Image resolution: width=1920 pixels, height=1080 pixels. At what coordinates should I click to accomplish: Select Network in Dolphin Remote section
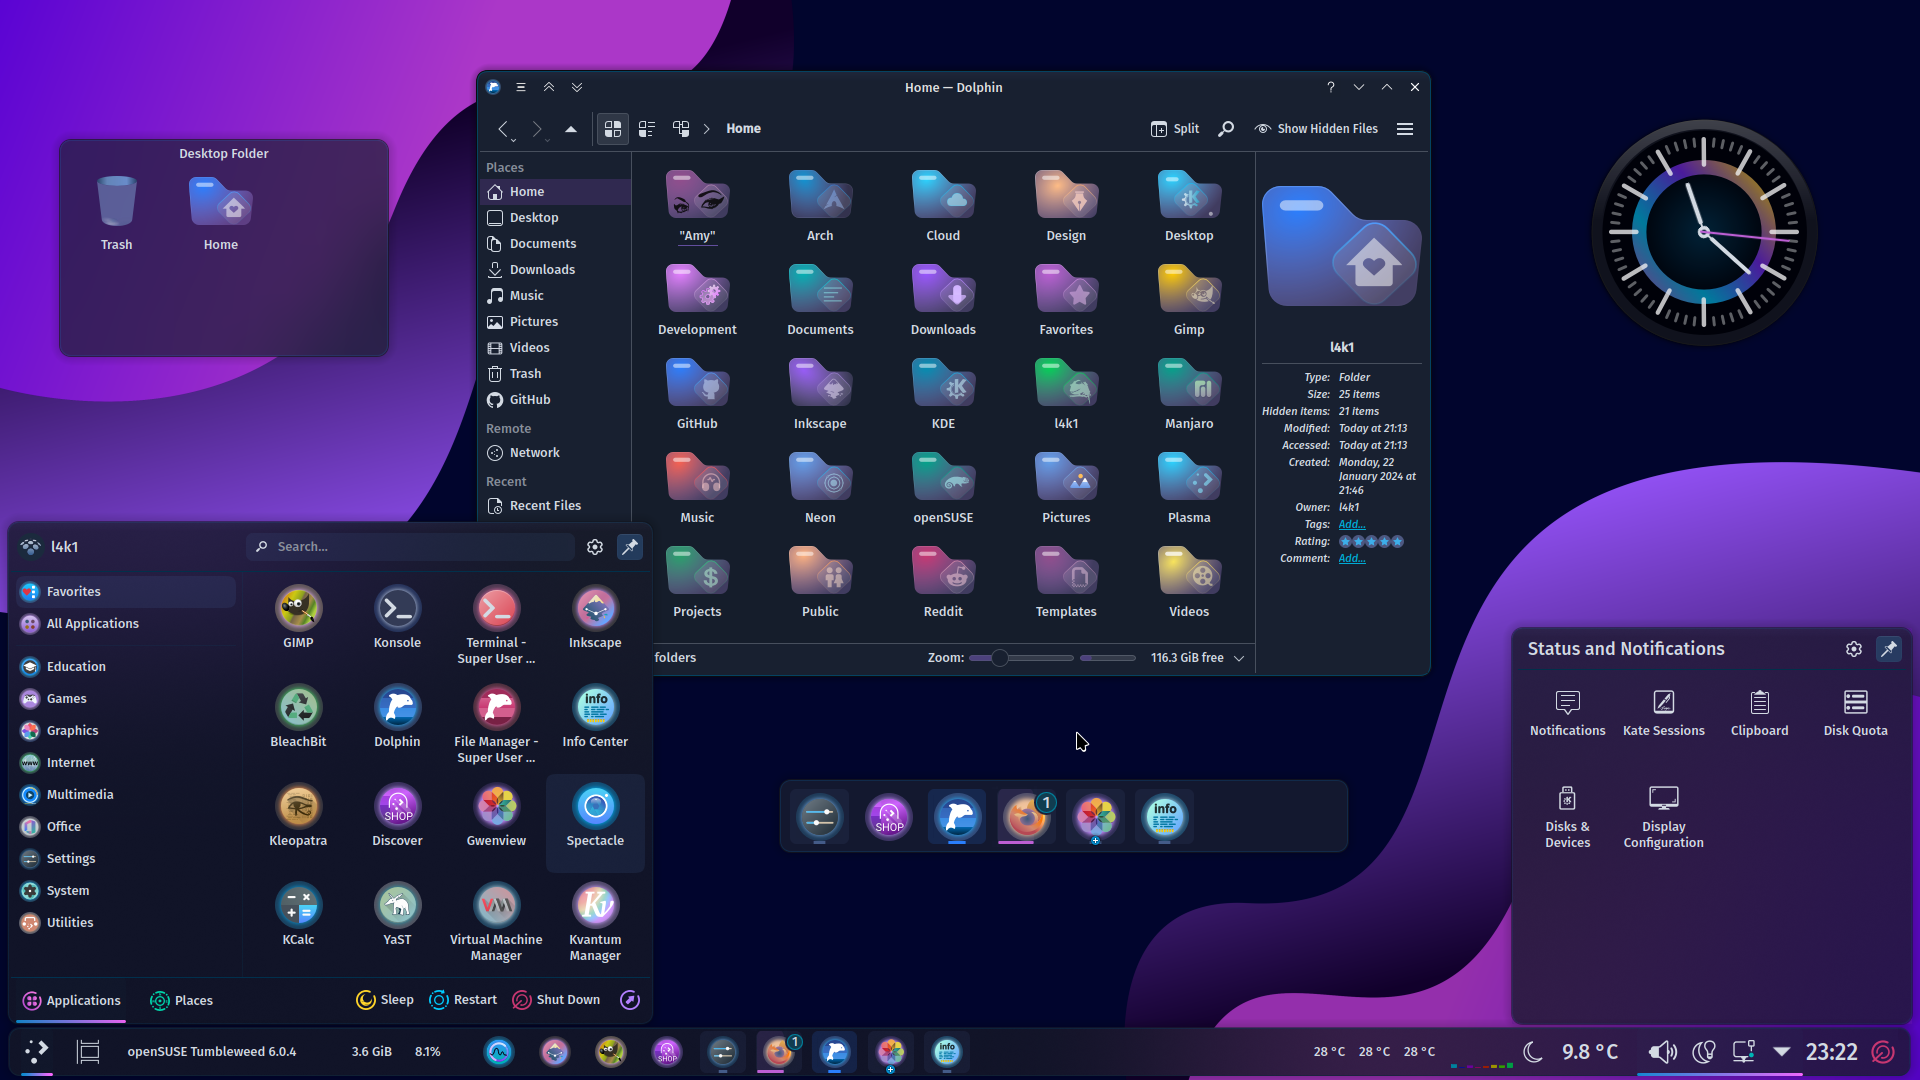[556, 453]
